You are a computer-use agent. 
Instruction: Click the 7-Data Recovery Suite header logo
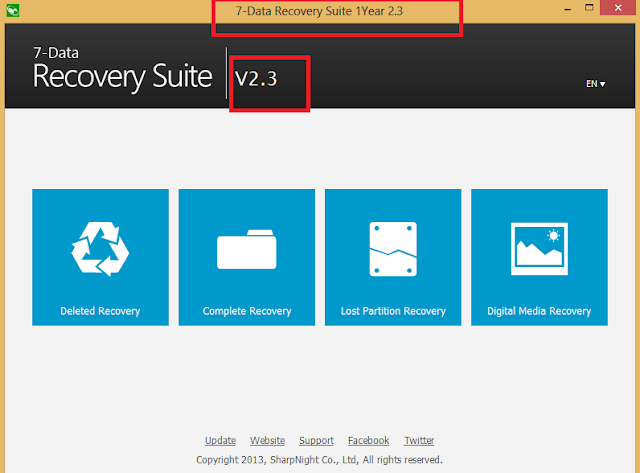122,69
